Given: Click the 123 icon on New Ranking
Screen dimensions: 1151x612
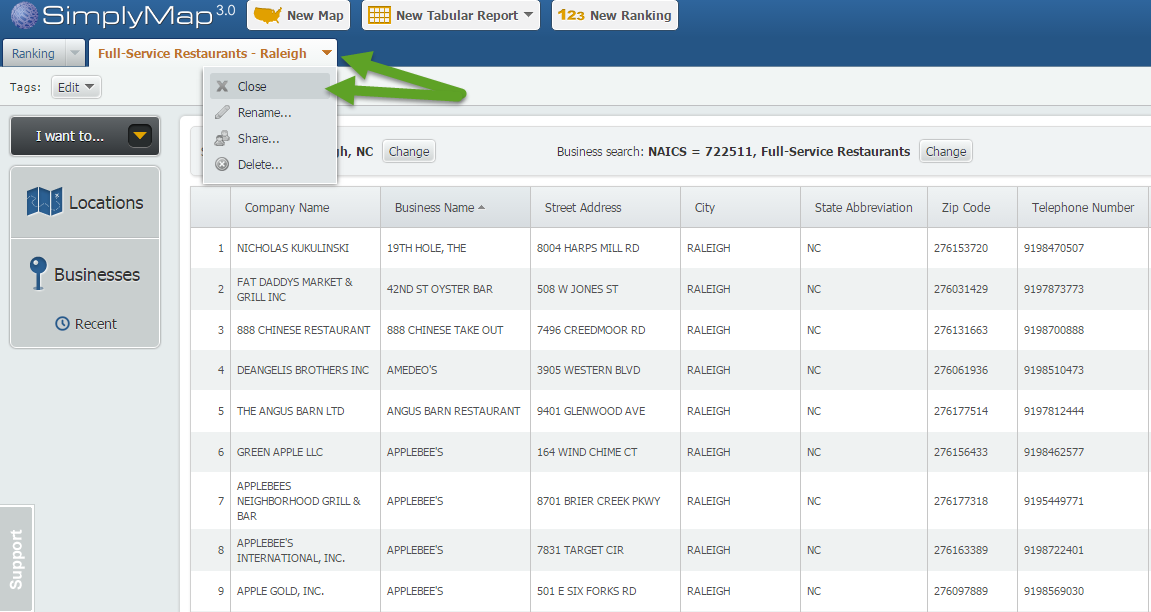Looking at the screenshot, I should [571, 15].
